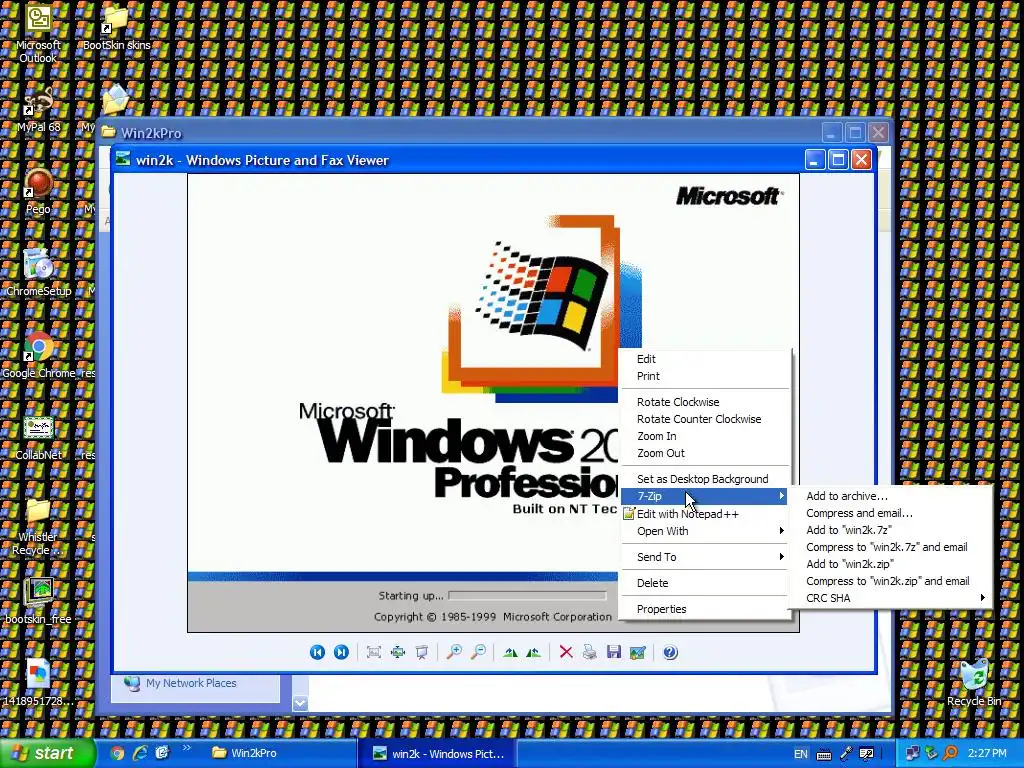Select Compress to "win2k.7z" and email
Screen dimensions: 1024x768
coord(890,547)
